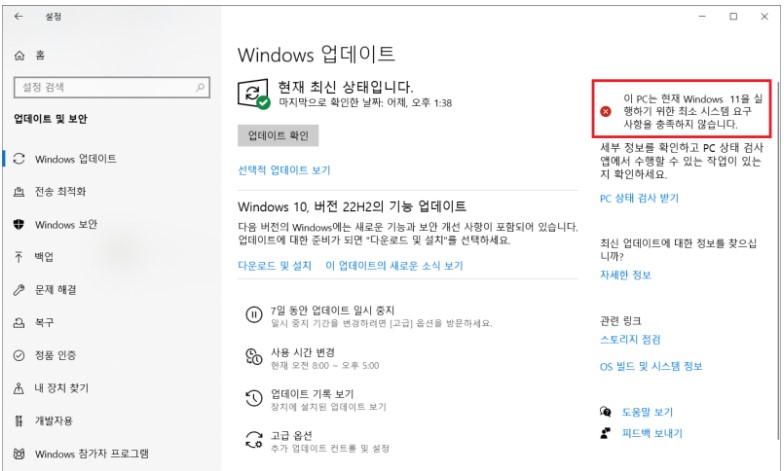Viewport: 784px width, 471px height.
Task: Minimize the Settings window
Action: point(702,16)
